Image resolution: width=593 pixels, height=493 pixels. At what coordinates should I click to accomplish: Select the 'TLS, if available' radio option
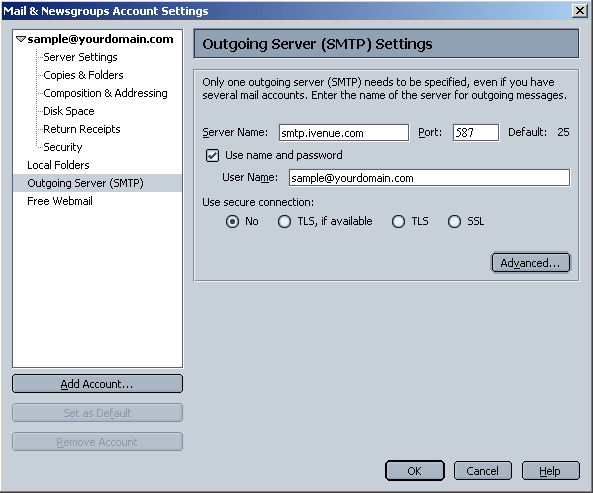[284, 222]
